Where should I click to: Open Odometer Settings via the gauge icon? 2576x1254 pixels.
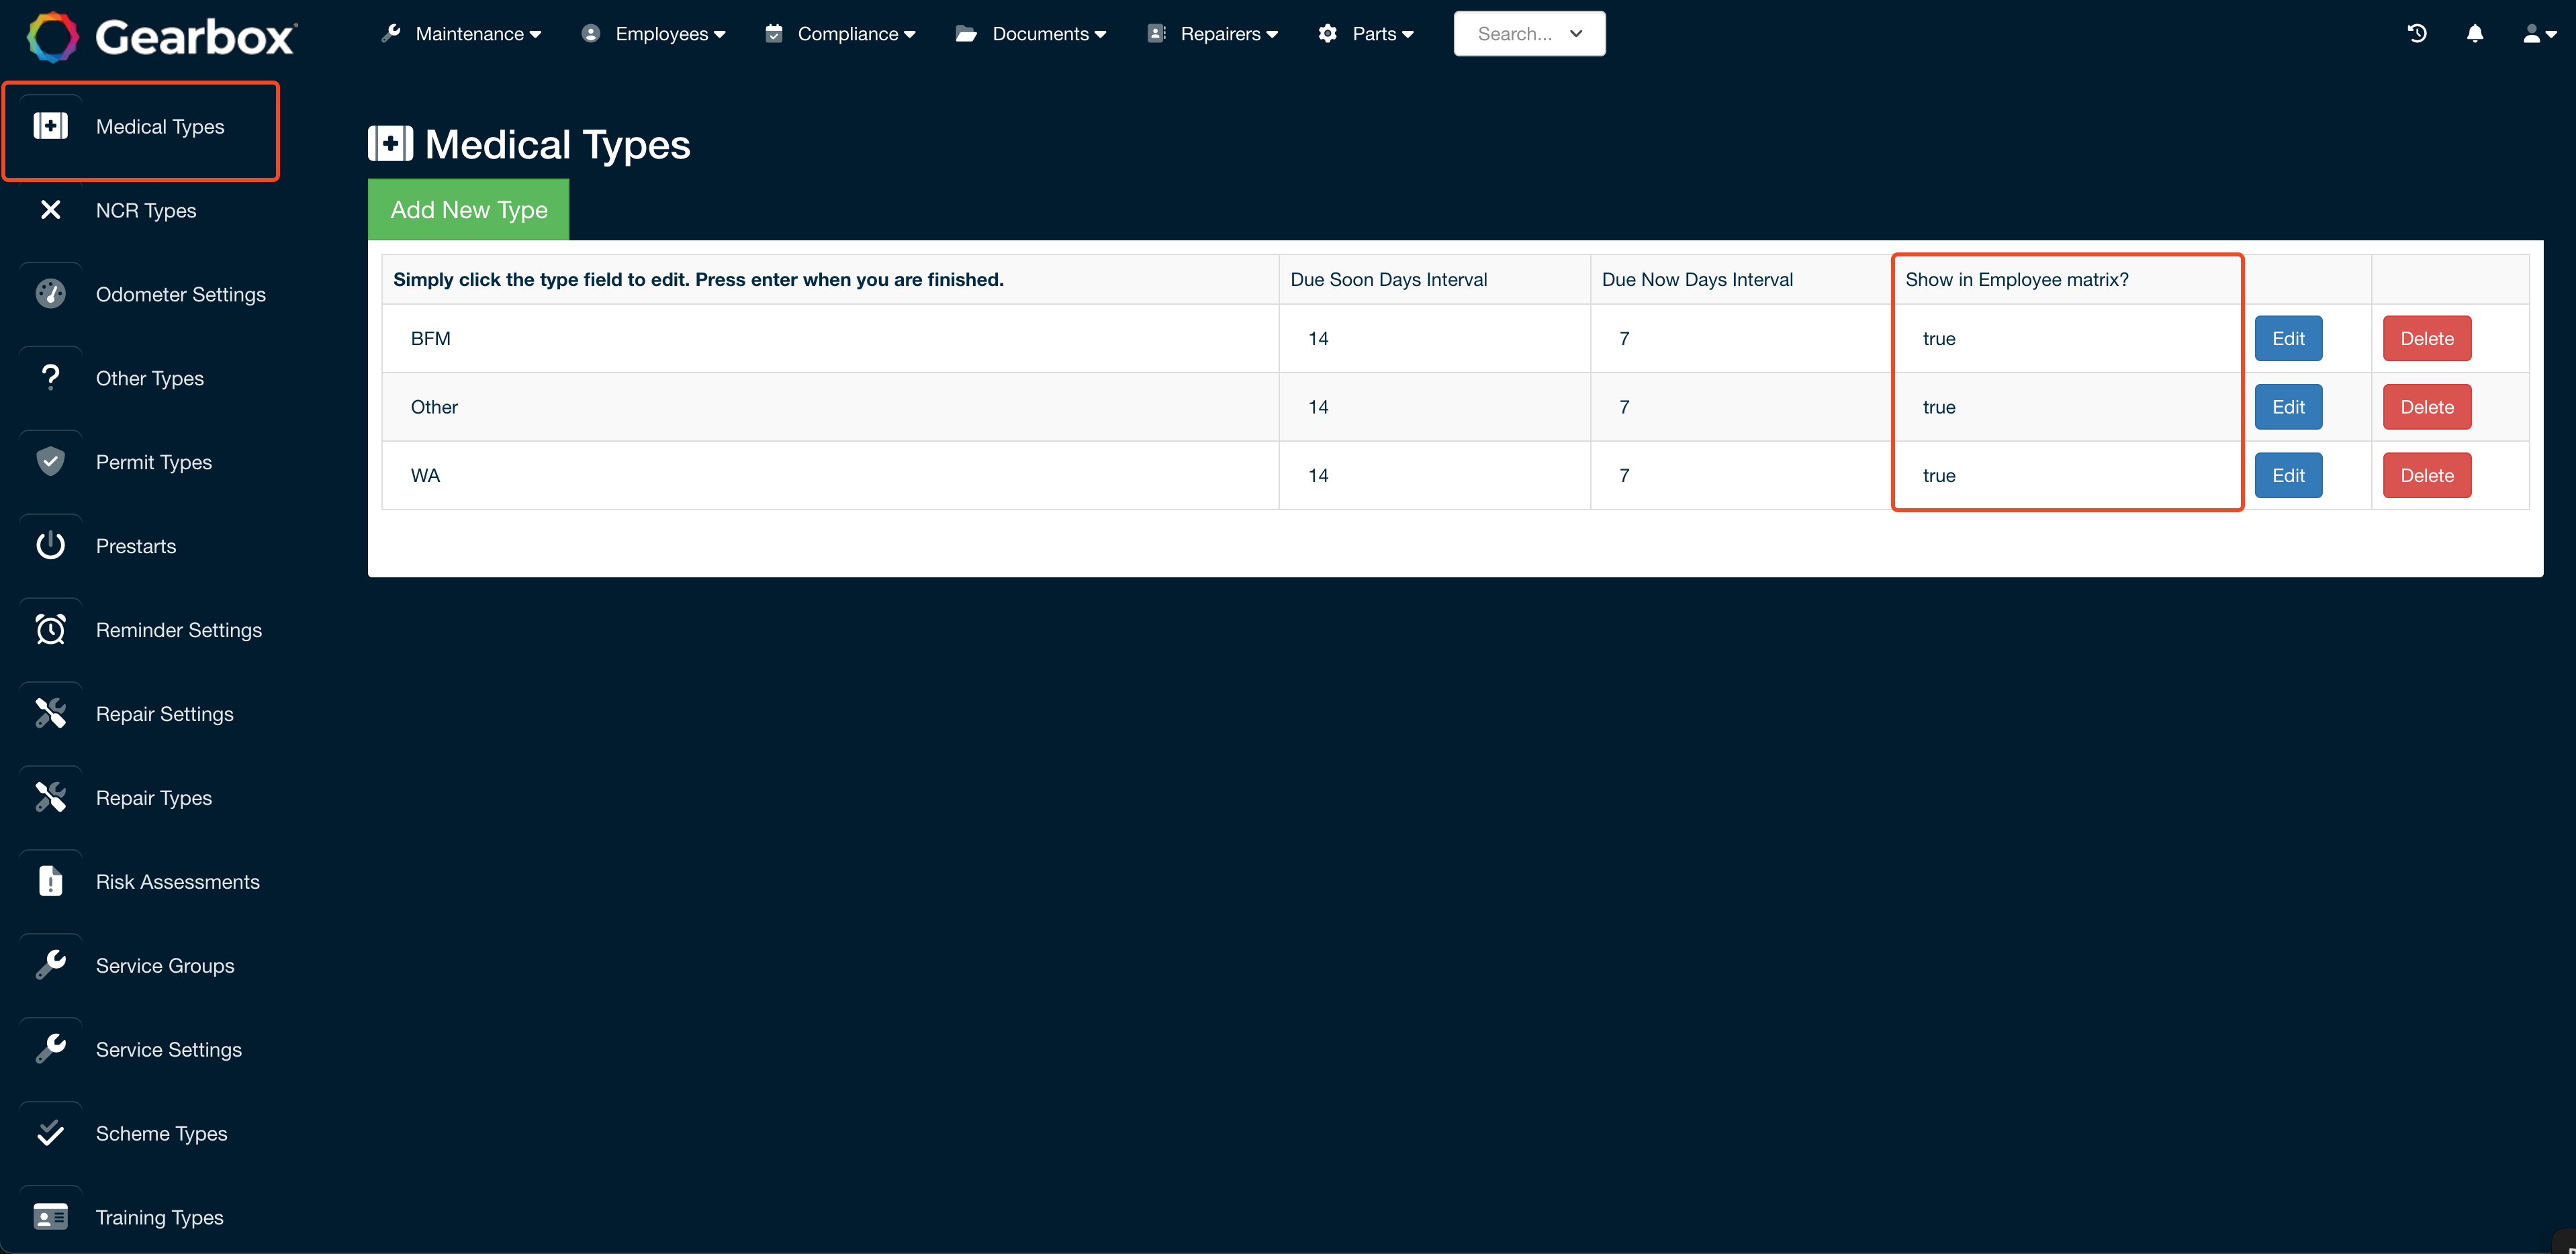50,293
